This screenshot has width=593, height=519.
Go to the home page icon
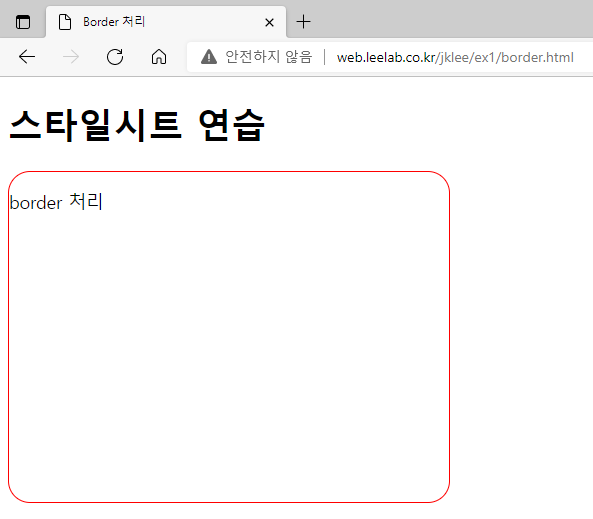click(x=159, y=57)
